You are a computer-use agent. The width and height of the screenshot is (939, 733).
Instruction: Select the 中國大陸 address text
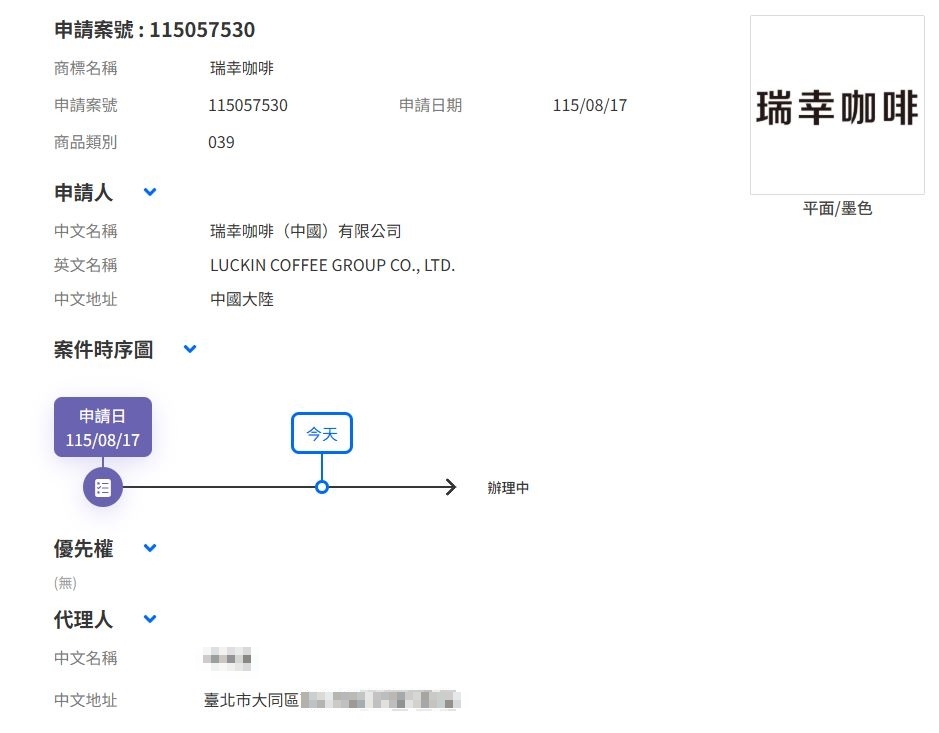[241, 299]
